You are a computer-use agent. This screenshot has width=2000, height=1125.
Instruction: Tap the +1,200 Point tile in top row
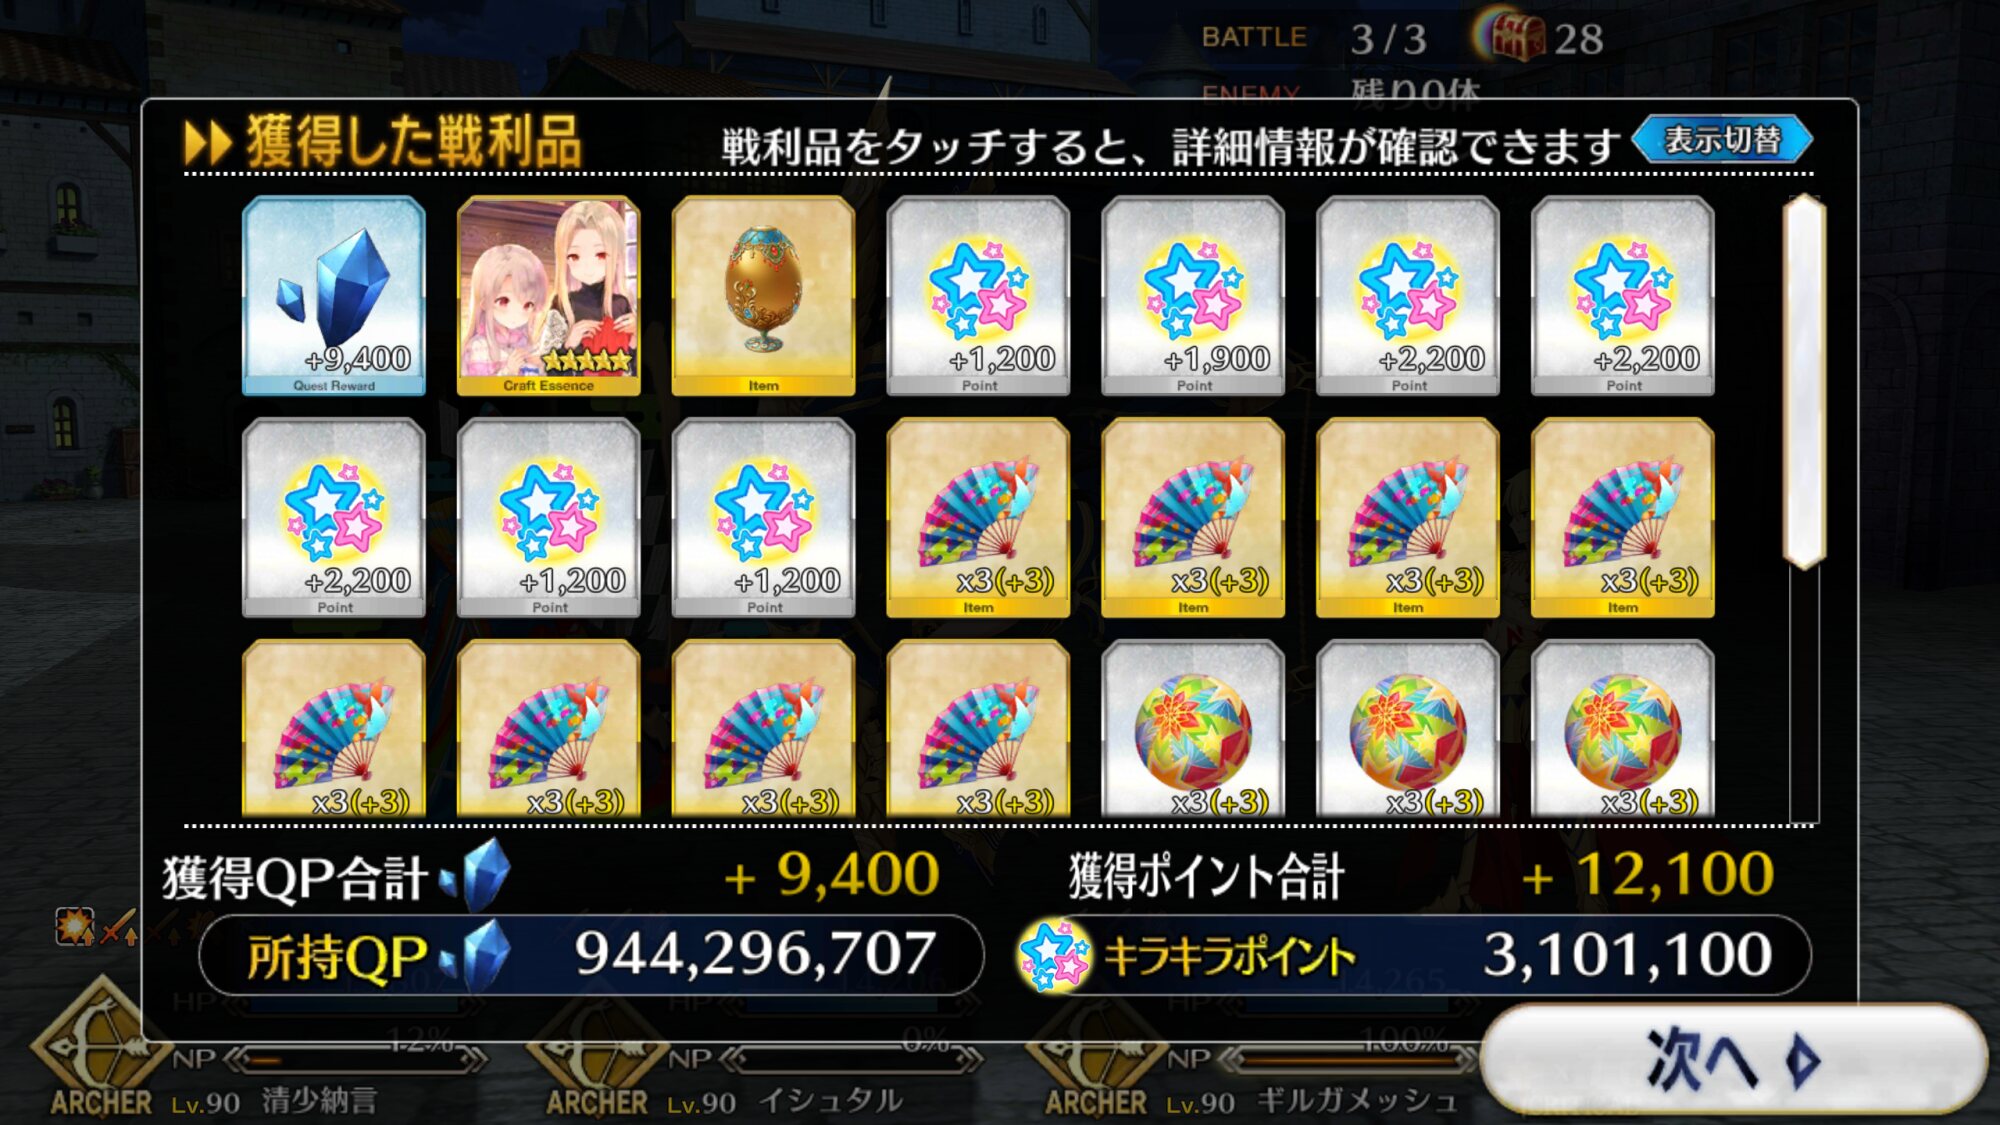coord(978,296)
